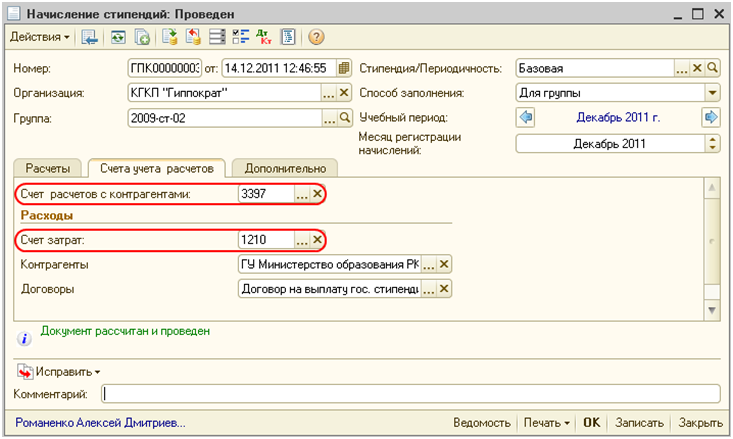Click the Дт/Кт postings icon in toolbar
Image resolution: width=733 pixels, height=439 pixels.
coord(263,37)
